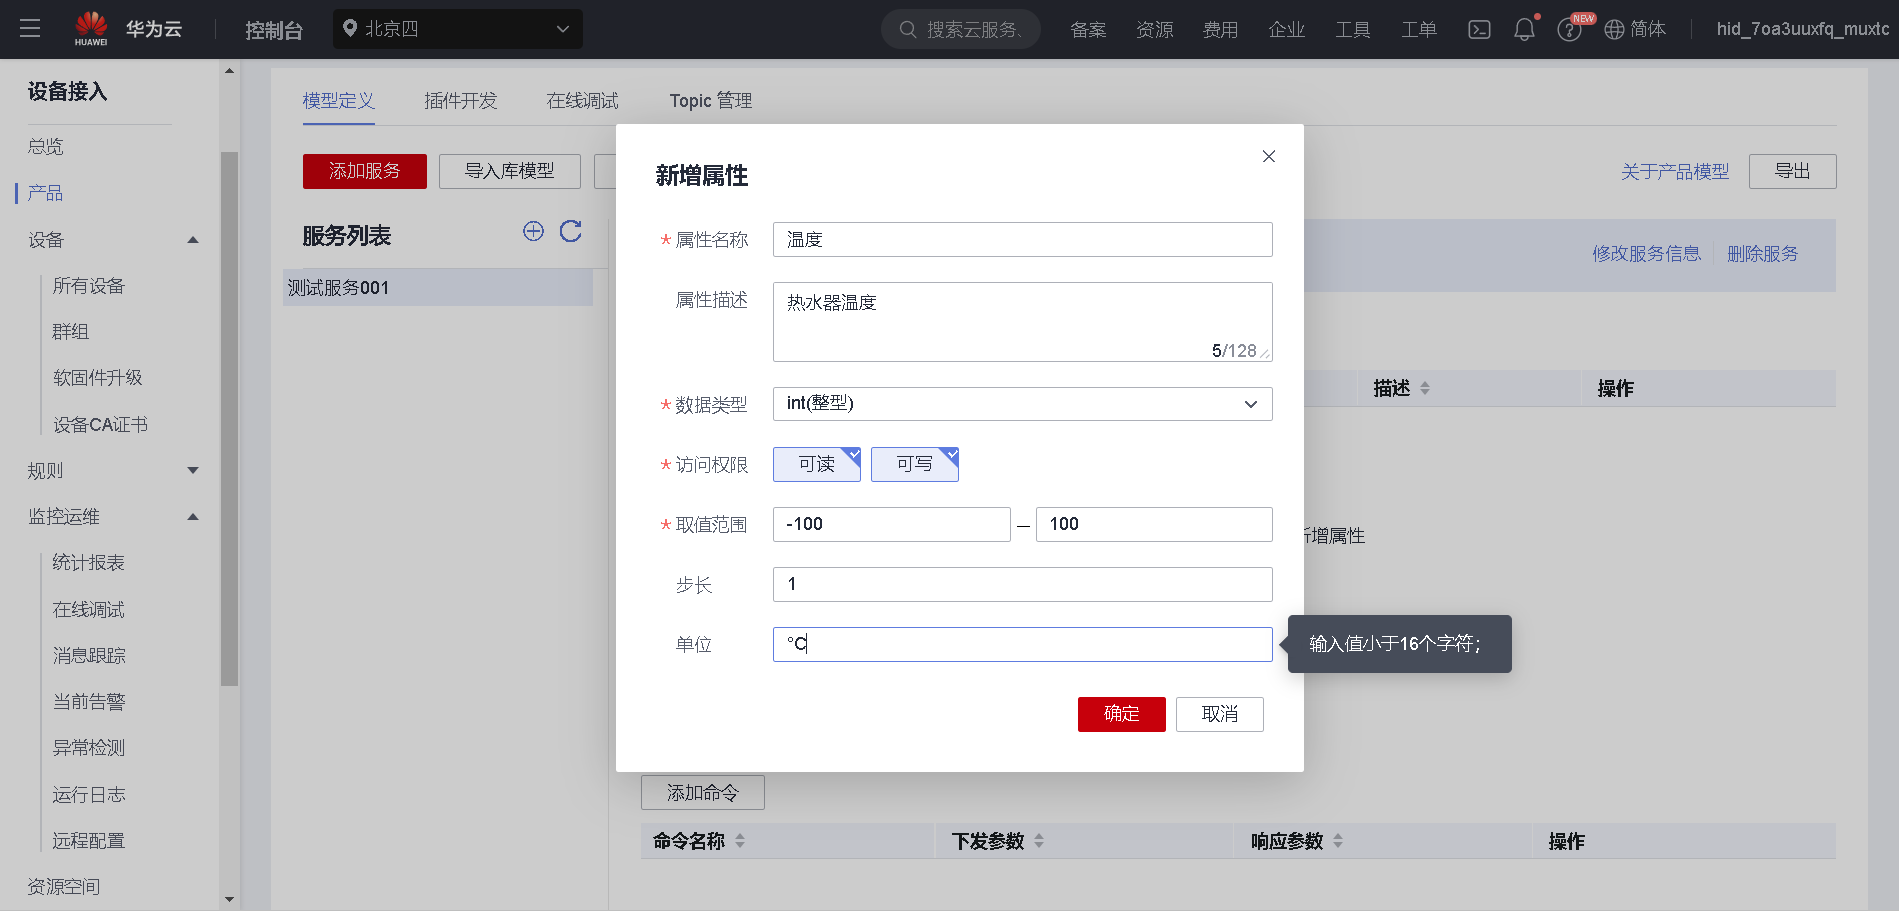Sort by 下发参数 column

tap(1039, 841)
